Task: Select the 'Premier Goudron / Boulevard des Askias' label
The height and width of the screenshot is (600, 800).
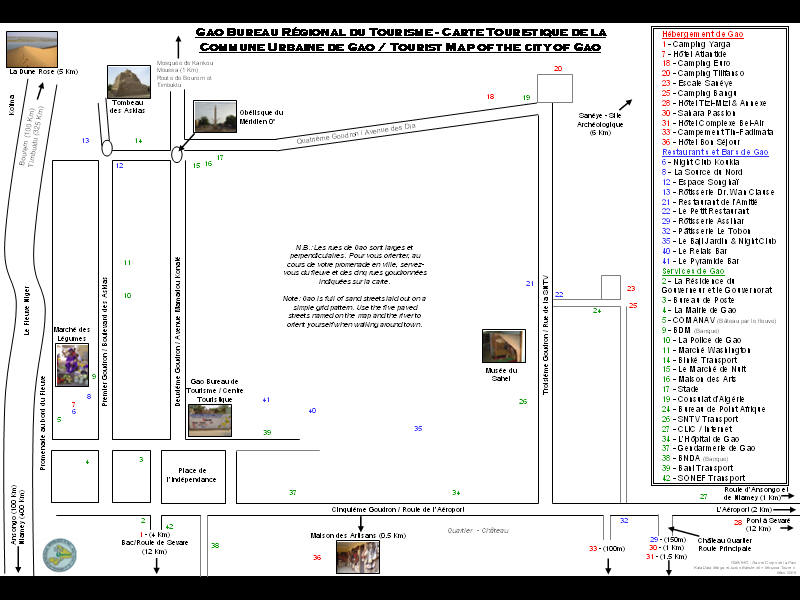Action: (105, 342)
